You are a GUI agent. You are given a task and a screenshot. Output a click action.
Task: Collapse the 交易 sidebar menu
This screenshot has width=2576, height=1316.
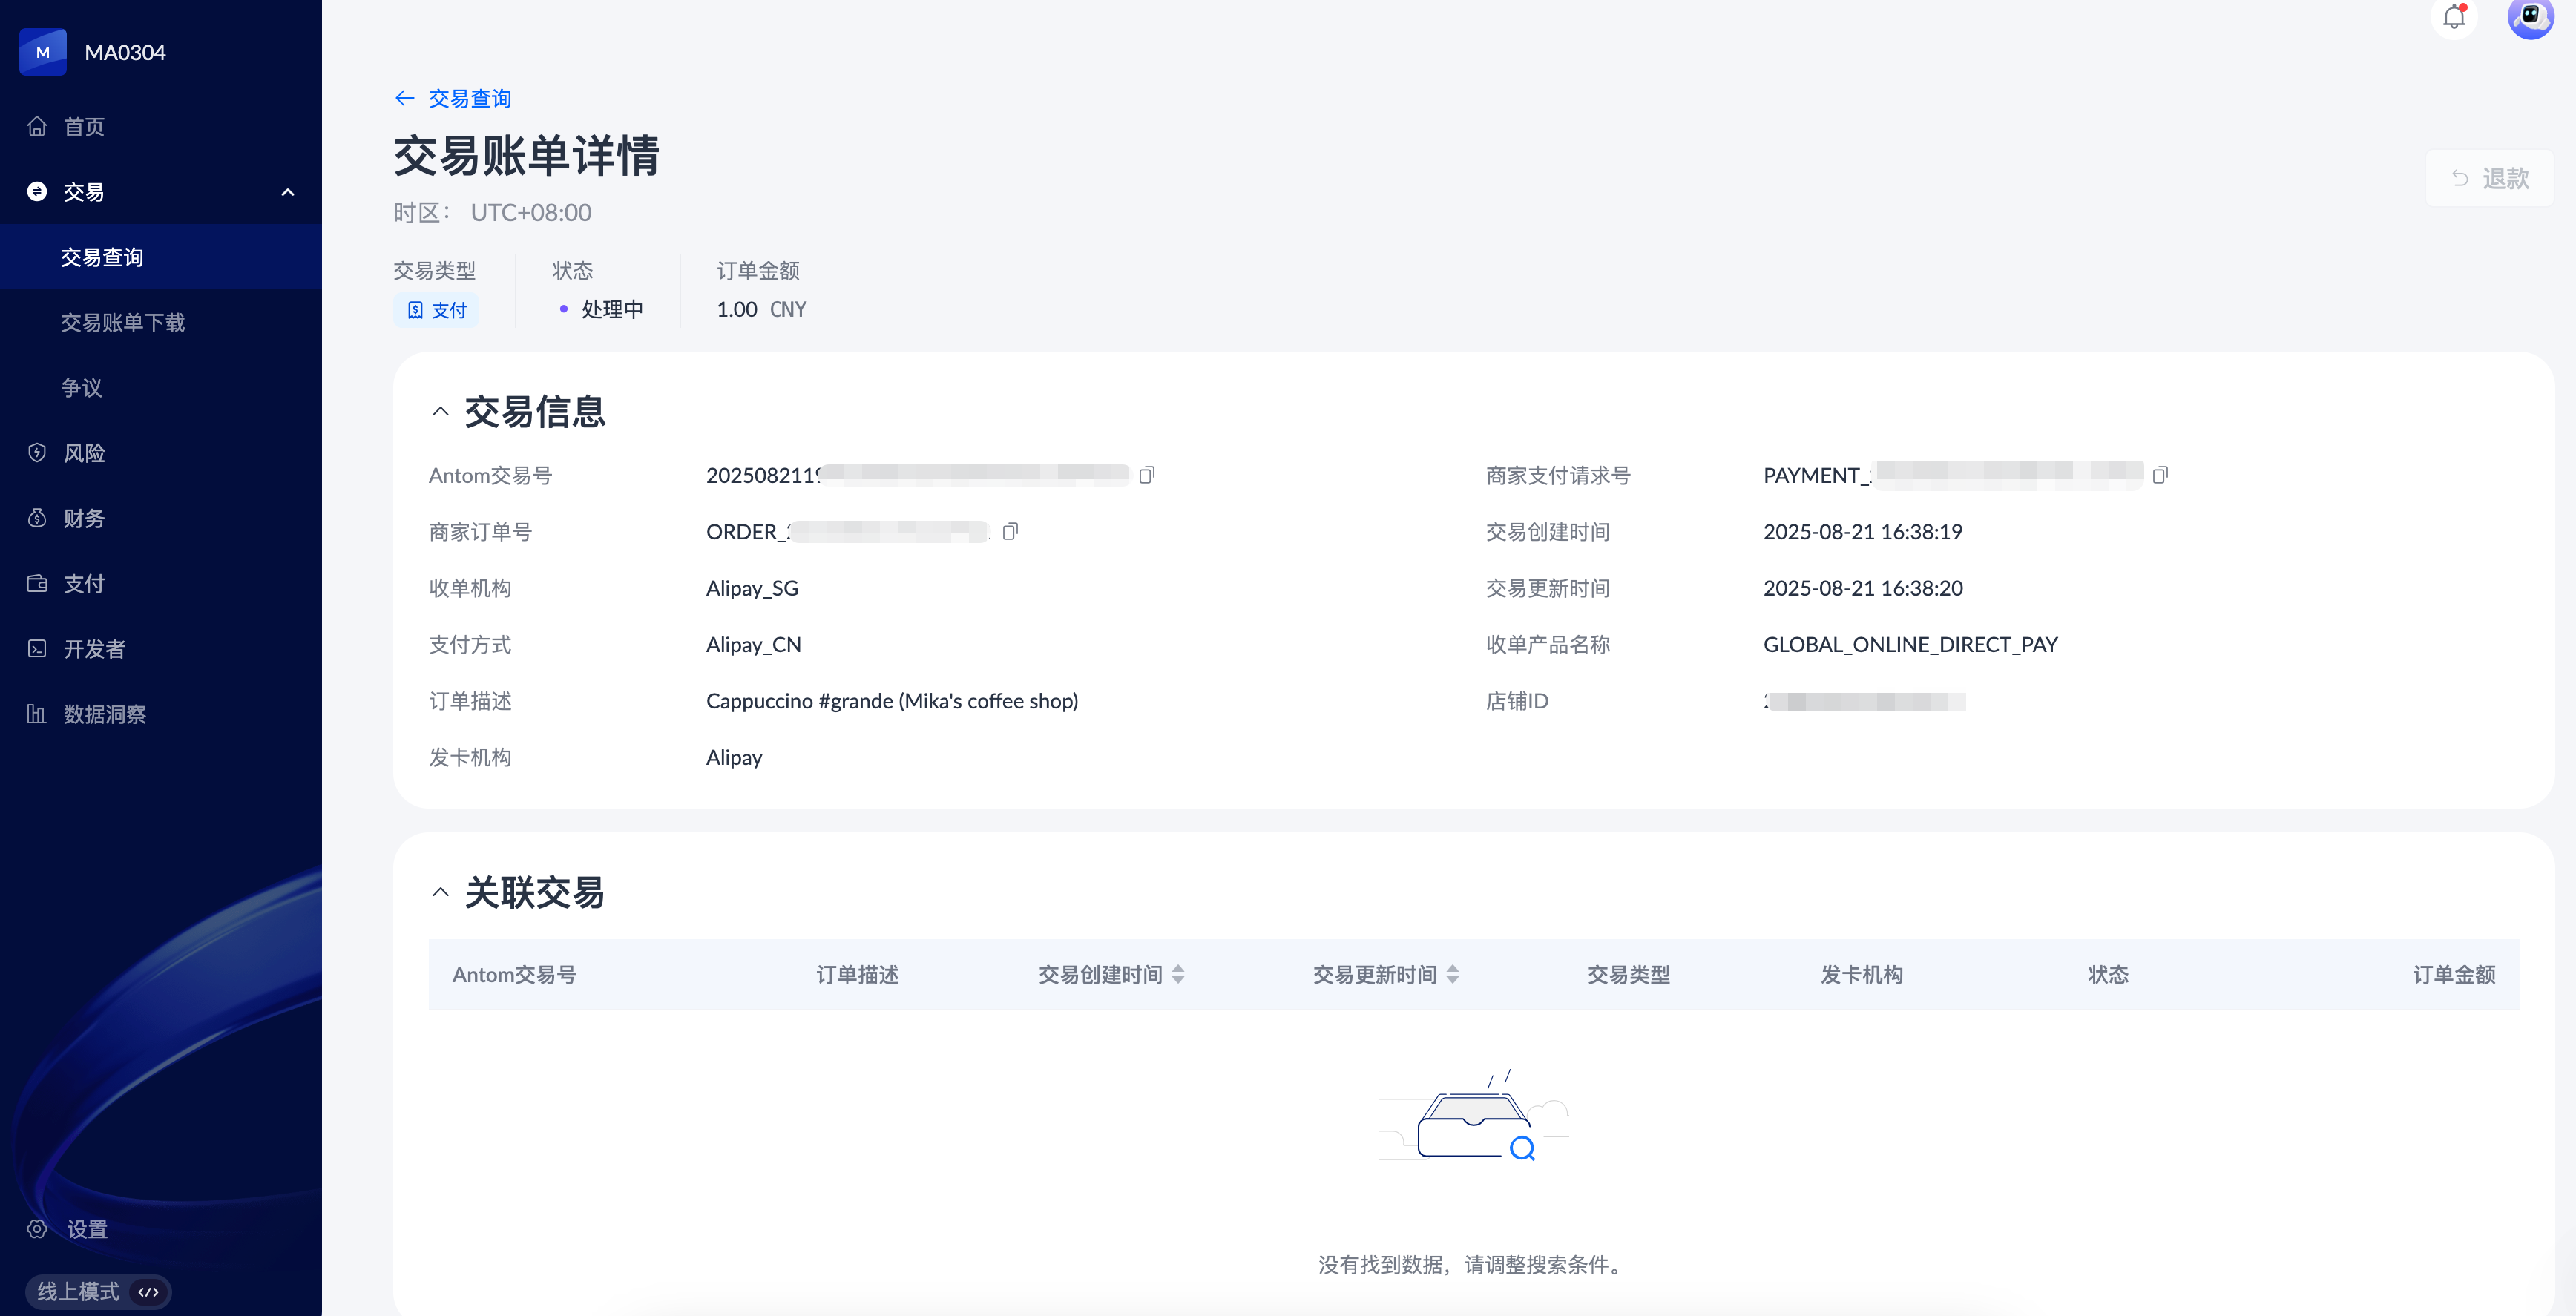pyautogui.click(x=287, y=192)
